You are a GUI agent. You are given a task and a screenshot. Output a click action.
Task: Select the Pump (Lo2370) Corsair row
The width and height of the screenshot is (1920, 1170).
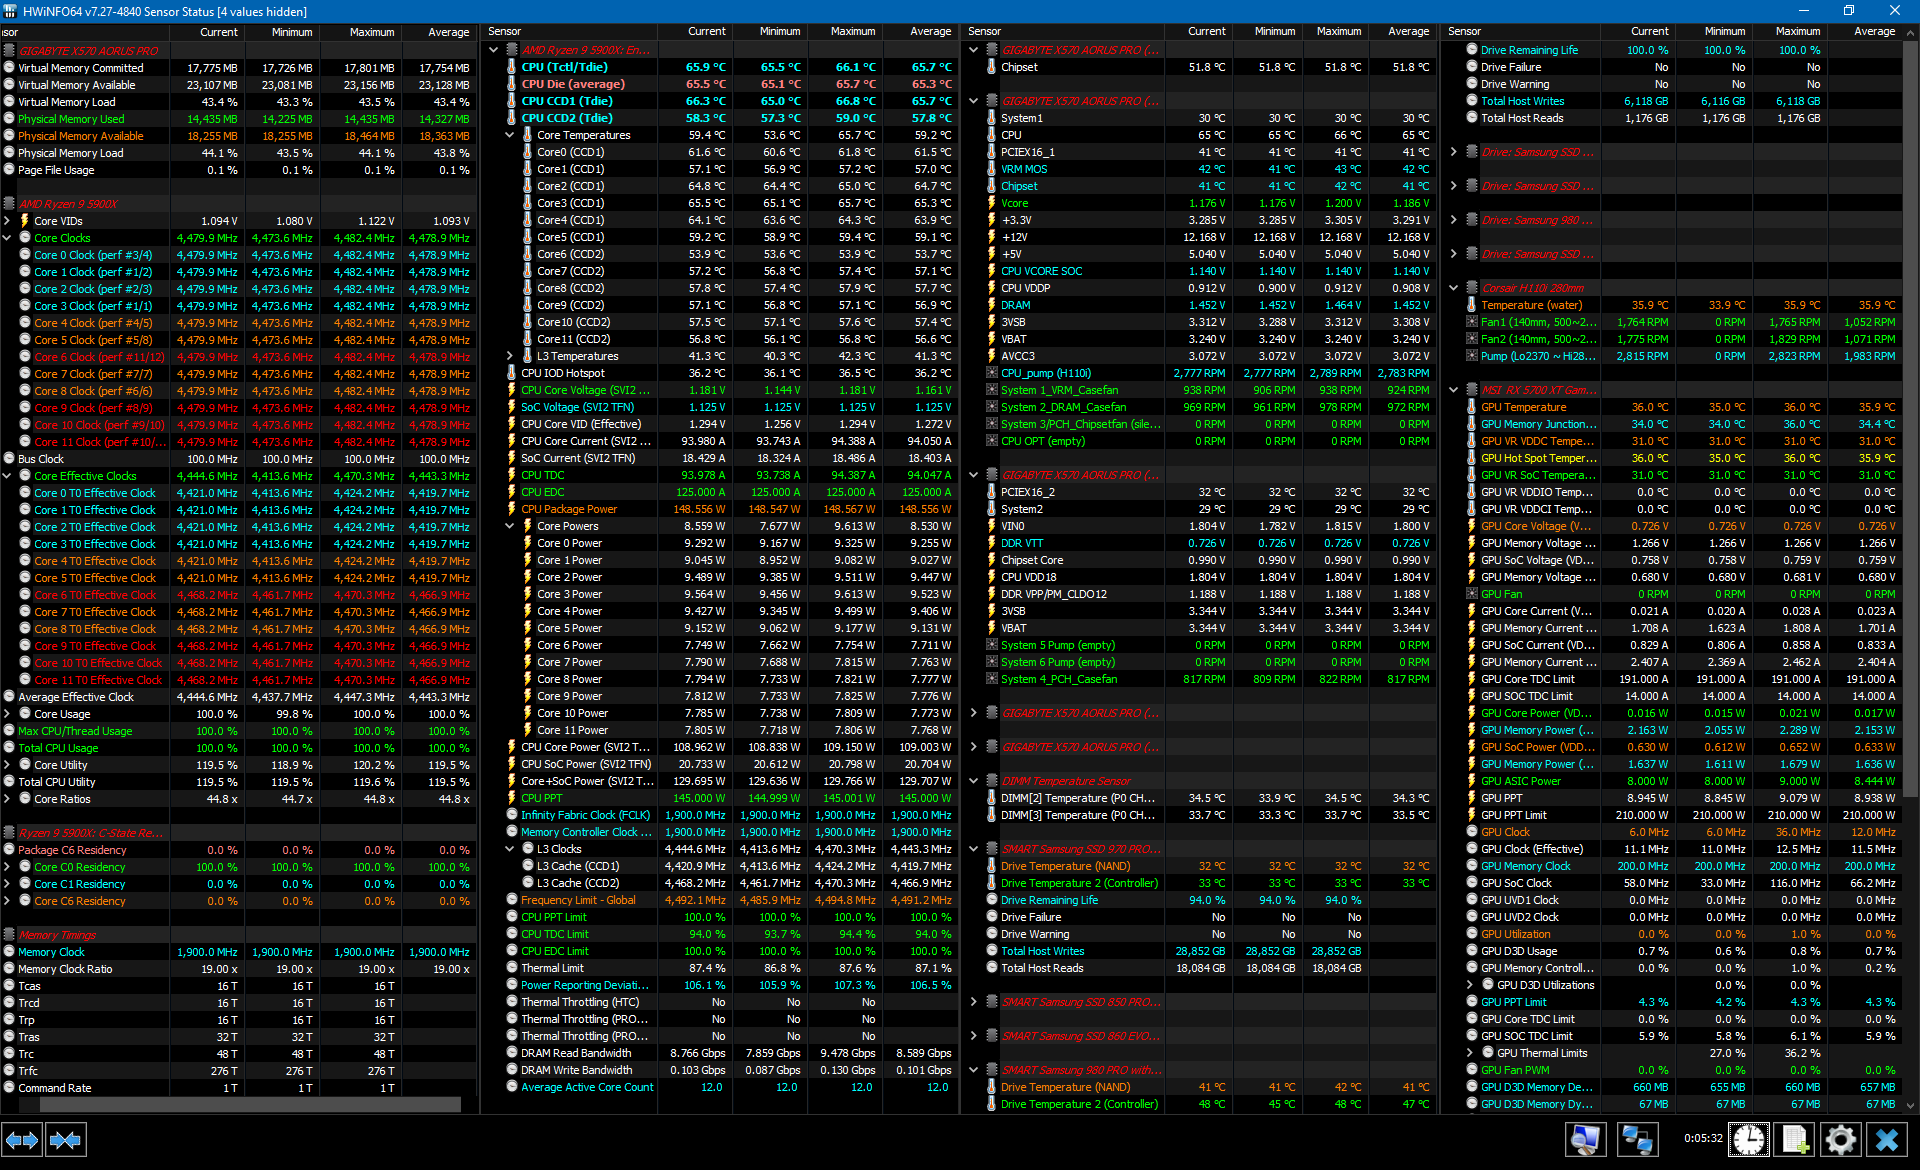(1679, 356)
